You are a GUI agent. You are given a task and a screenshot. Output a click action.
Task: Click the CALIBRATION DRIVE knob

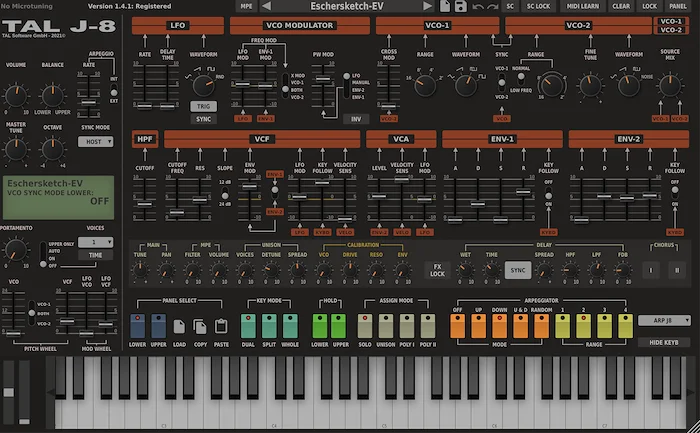(x=350, y=270)
